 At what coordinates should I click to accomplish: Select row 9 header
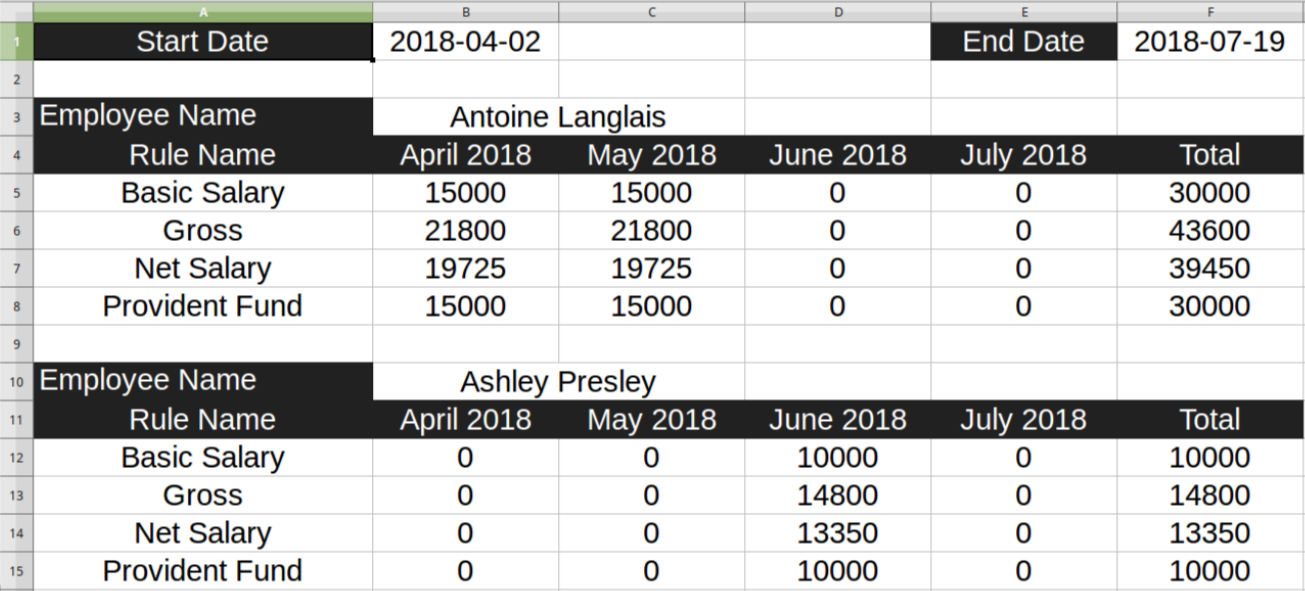click(x=16, y=344)
